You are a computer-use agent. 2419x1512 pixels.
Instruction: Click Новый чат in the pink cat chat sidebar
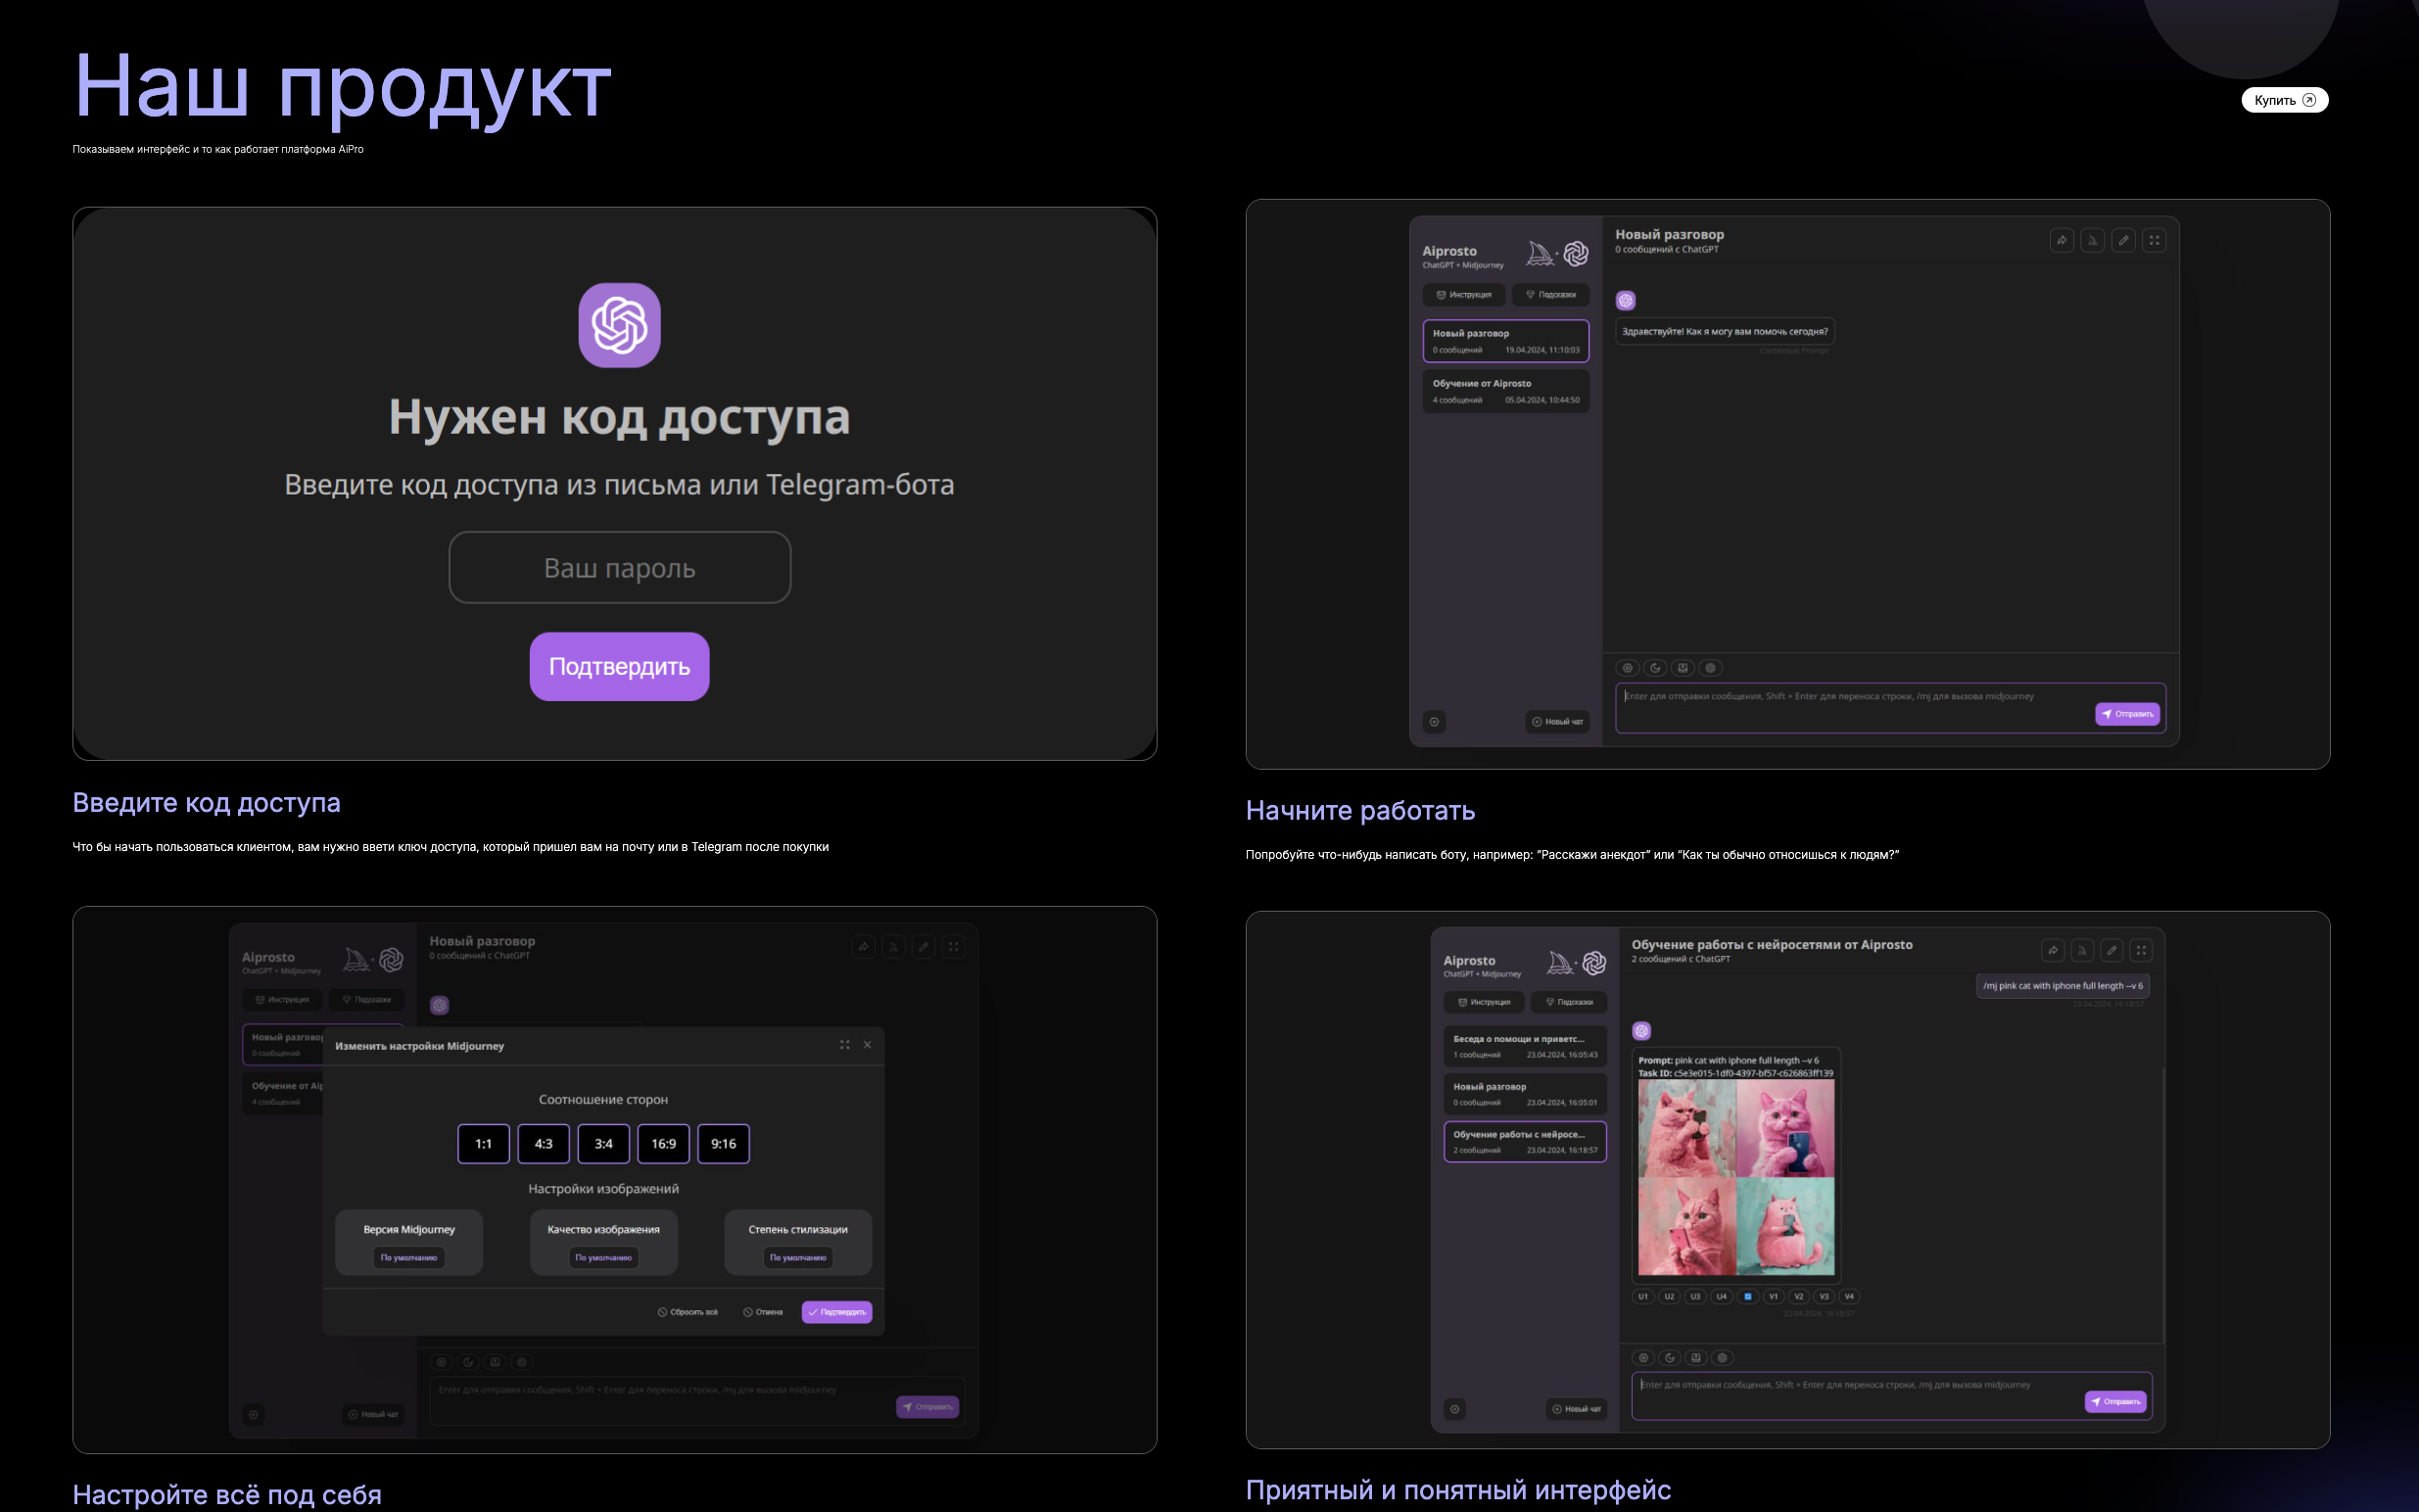1576,1409
